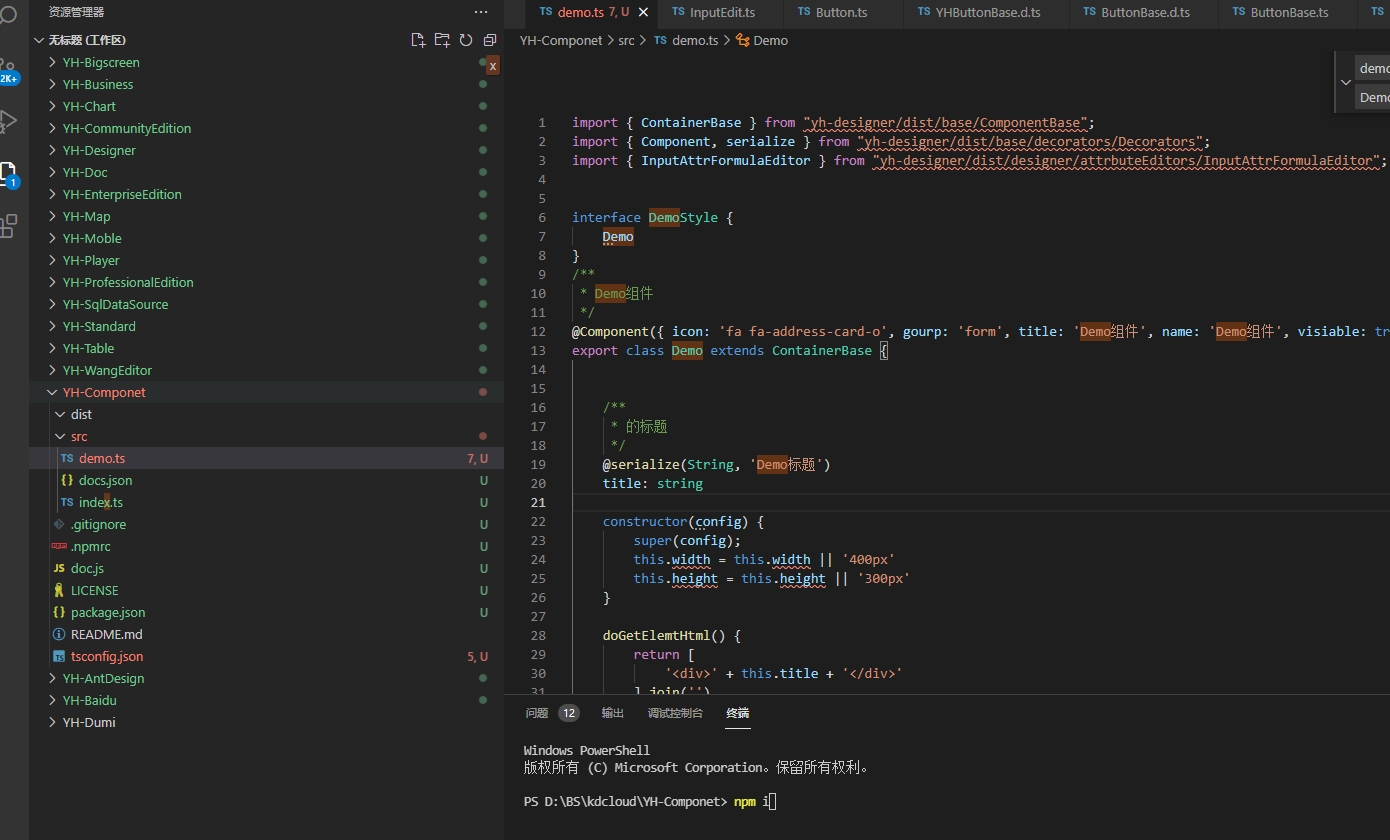
Task: Open the Run and Debug view
Action: click(x=9, y=121)
